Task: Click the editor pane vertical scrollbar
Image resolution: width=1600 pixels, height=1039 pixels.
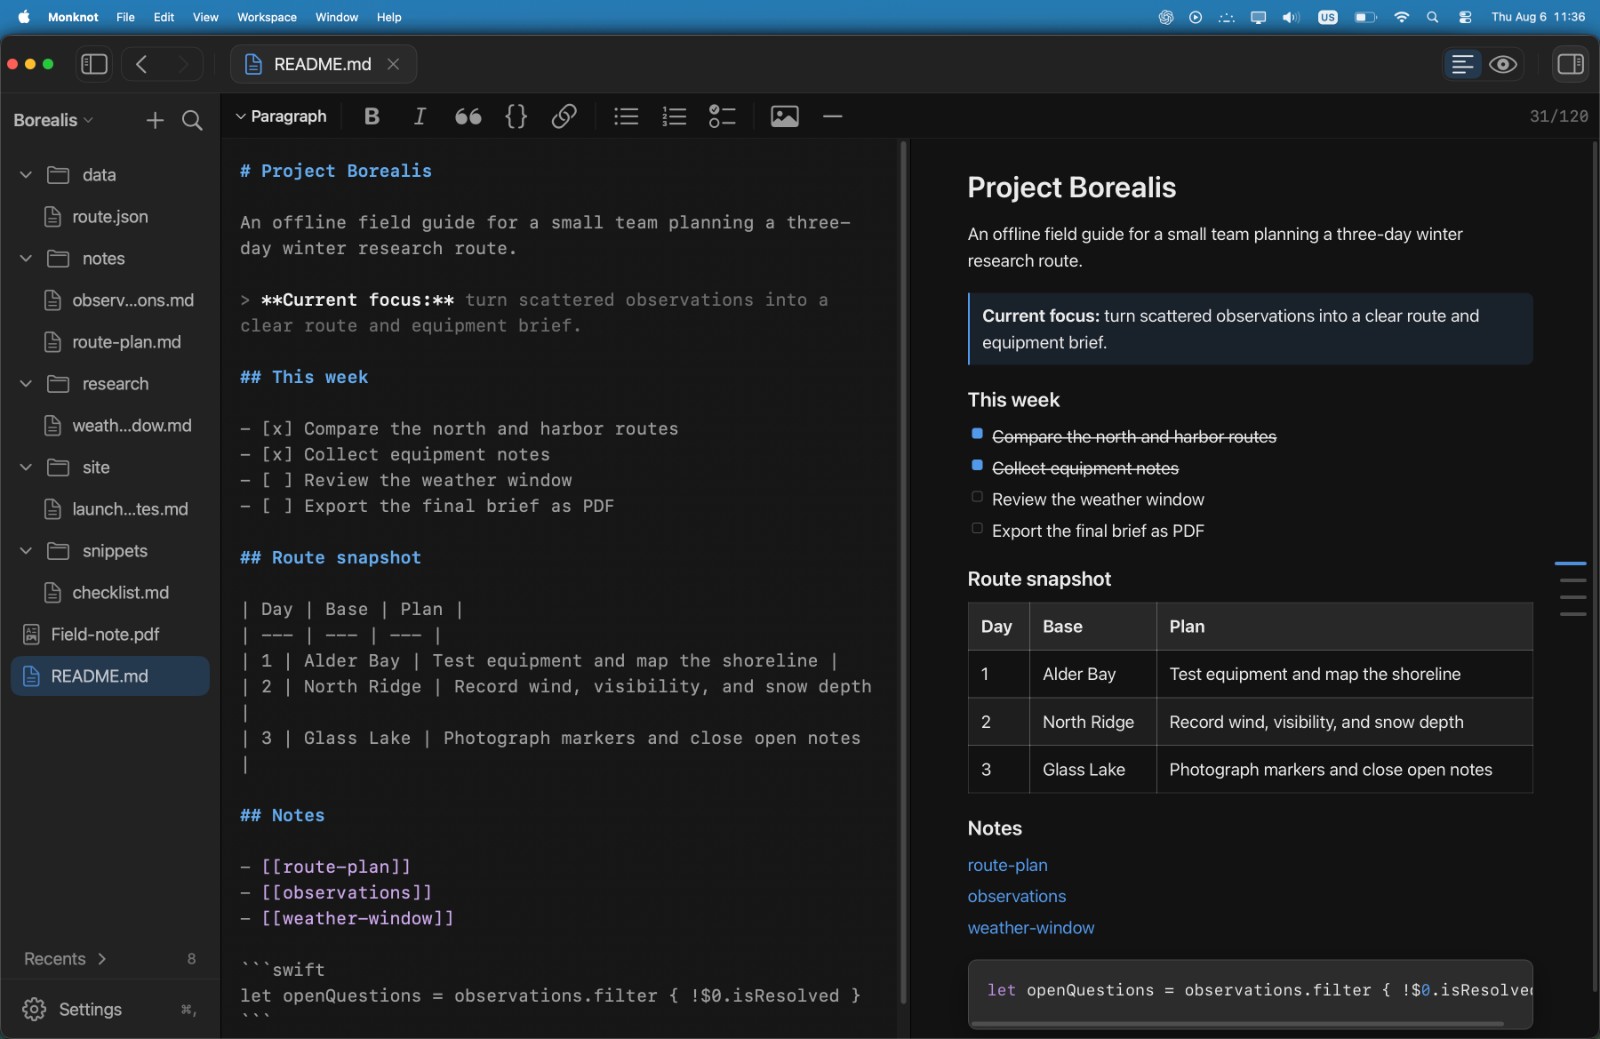Action: pos(902,573)
